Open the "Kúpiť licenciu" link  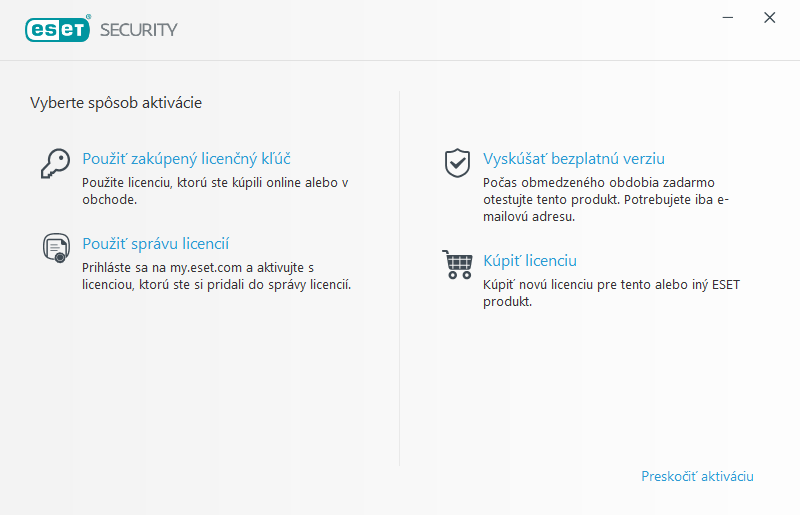(530, 261)
